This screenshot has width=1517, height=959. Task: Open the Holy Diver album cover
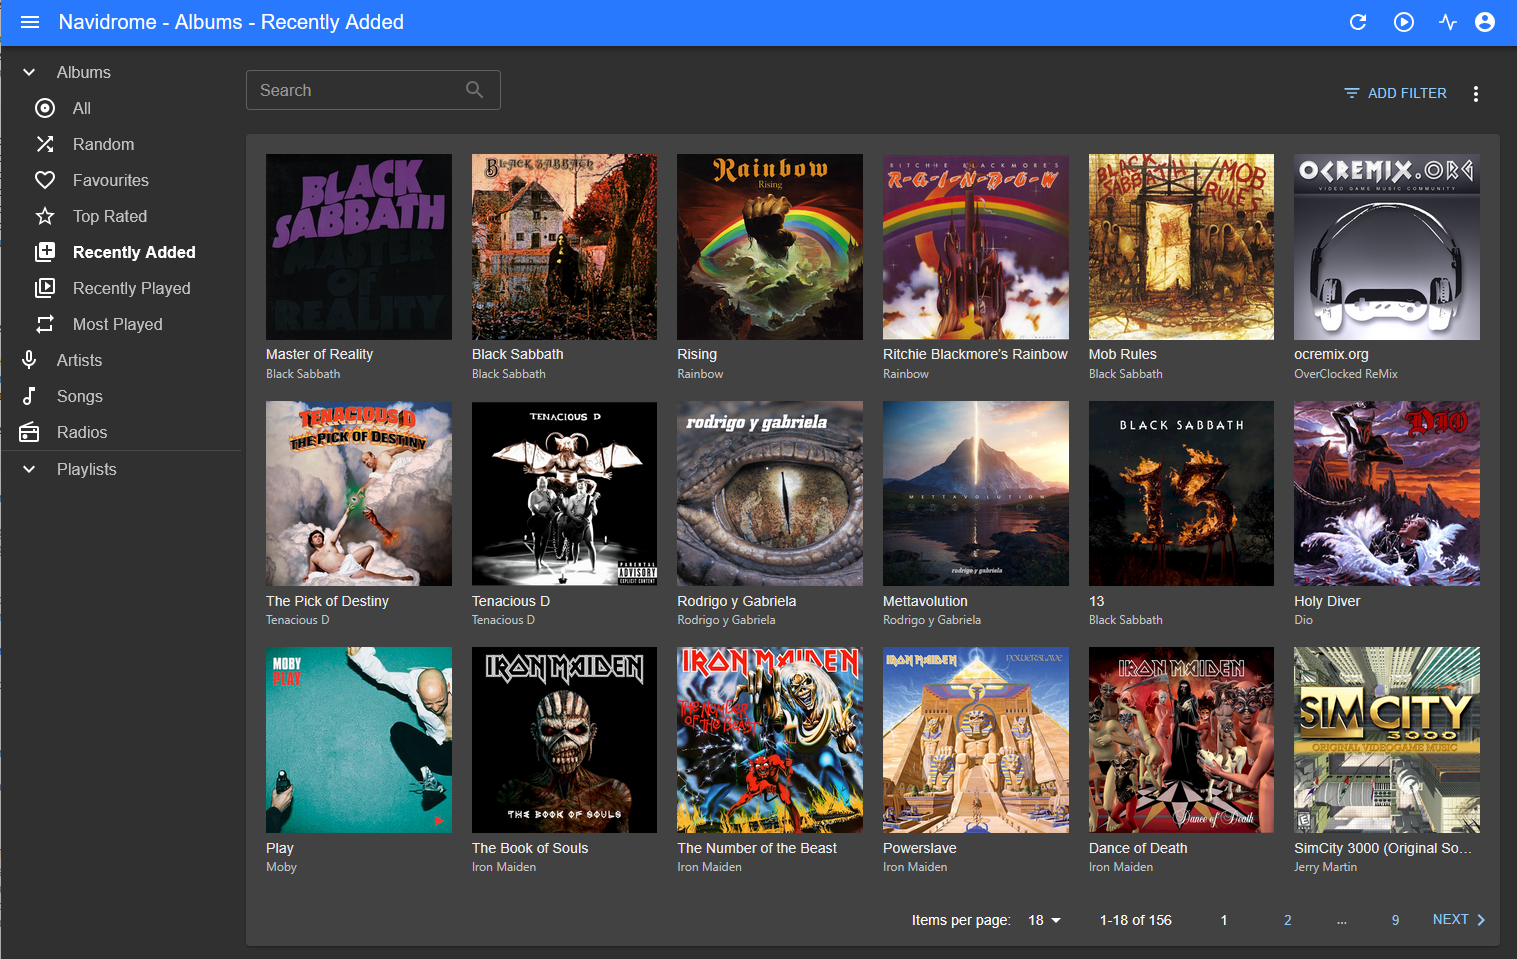click(x=1386, y=493)
